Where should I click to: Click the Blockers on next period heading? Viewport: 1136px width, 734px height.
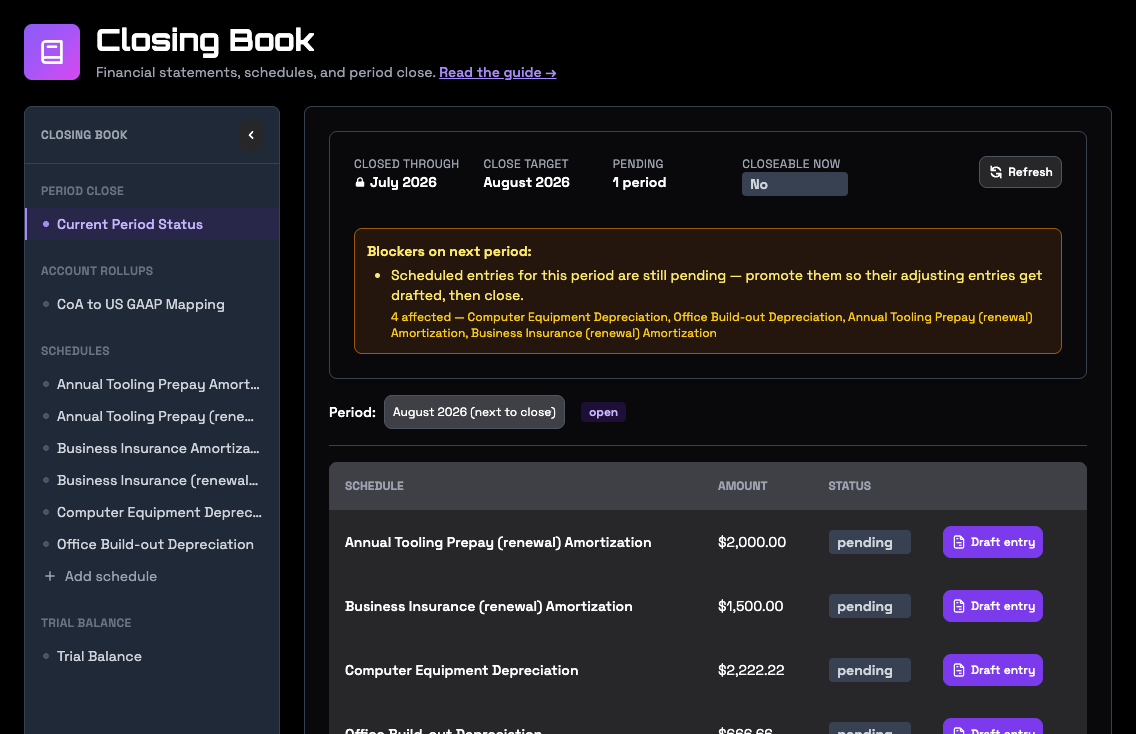[x=449, y=251]
